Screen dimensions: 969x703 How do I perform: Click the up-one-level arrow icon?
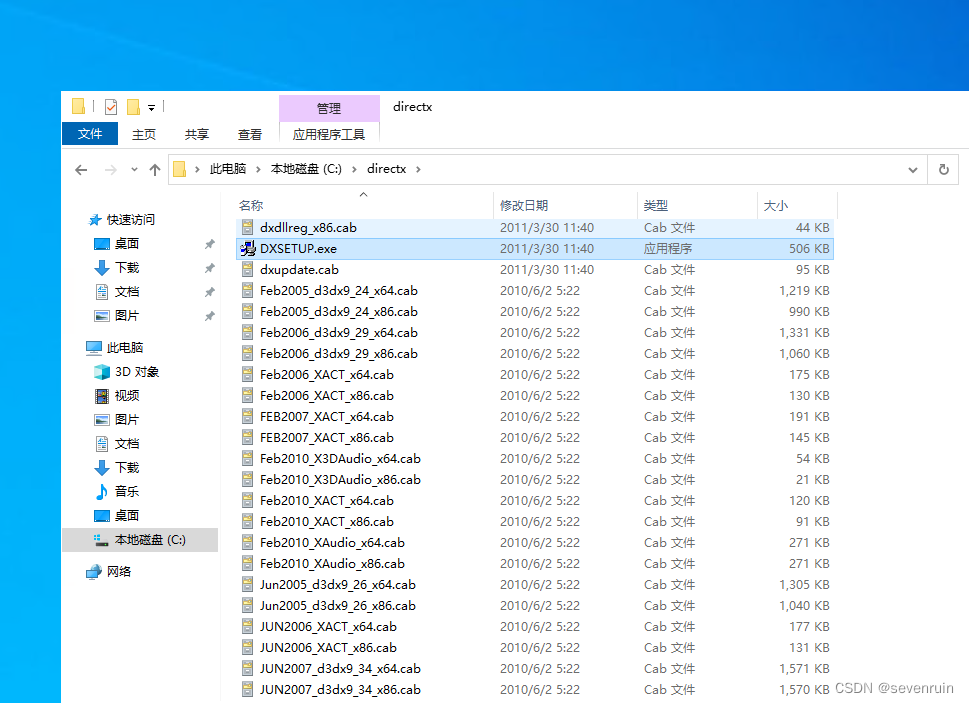154,170
